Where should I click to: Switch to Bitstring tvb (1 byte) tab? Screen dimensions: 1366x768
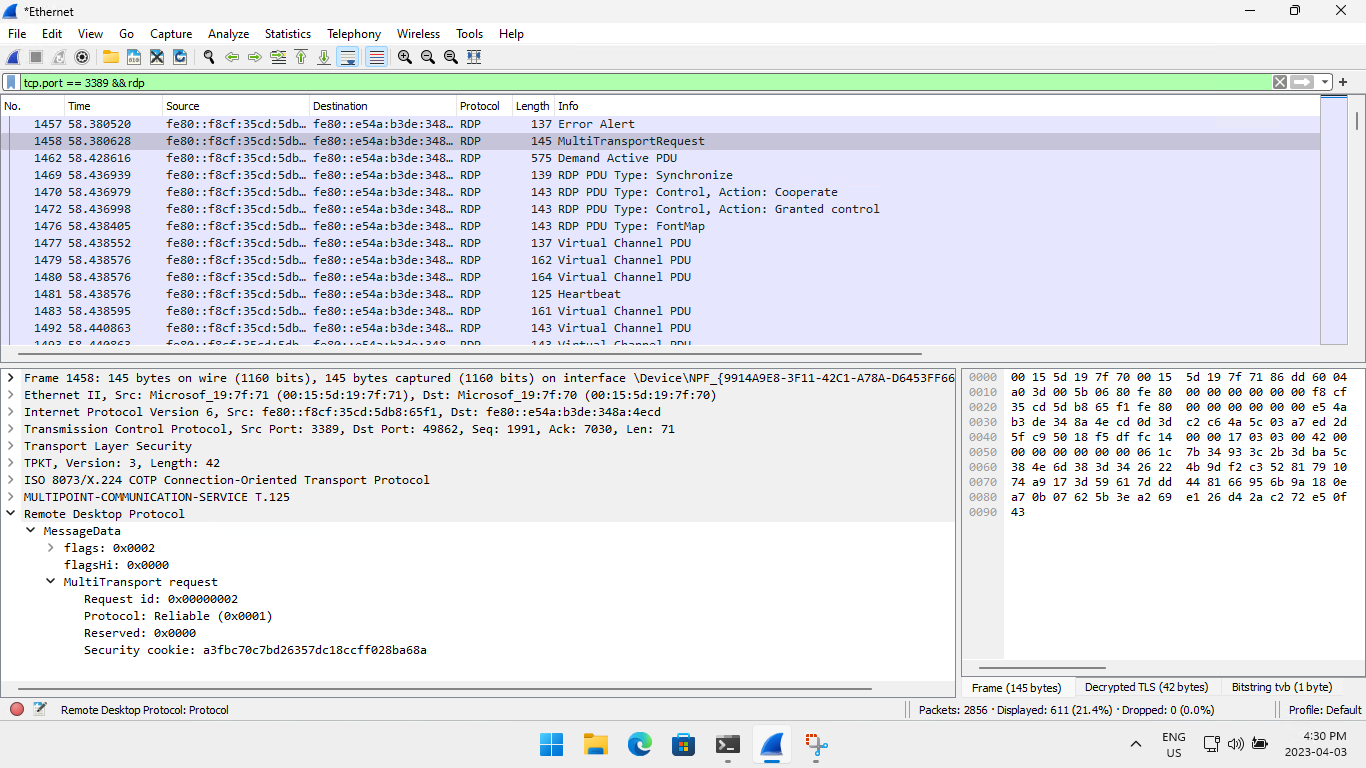1282,687
